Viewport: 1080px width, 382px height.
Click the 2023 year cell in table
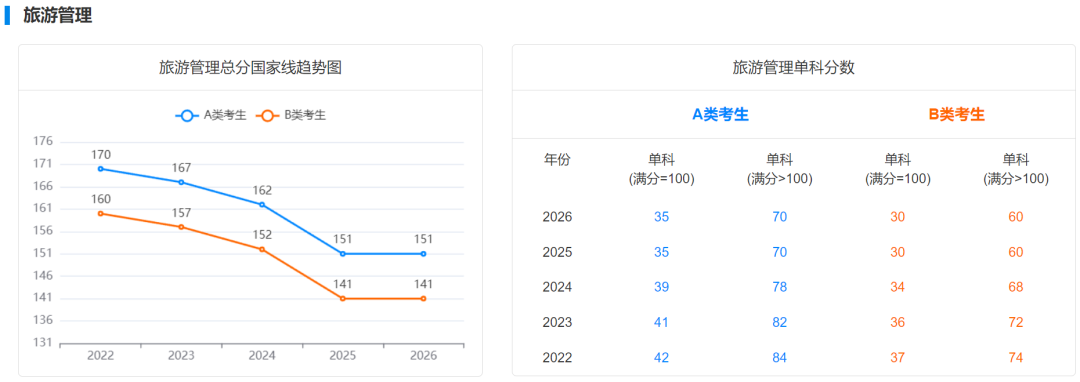click(557, 322)
